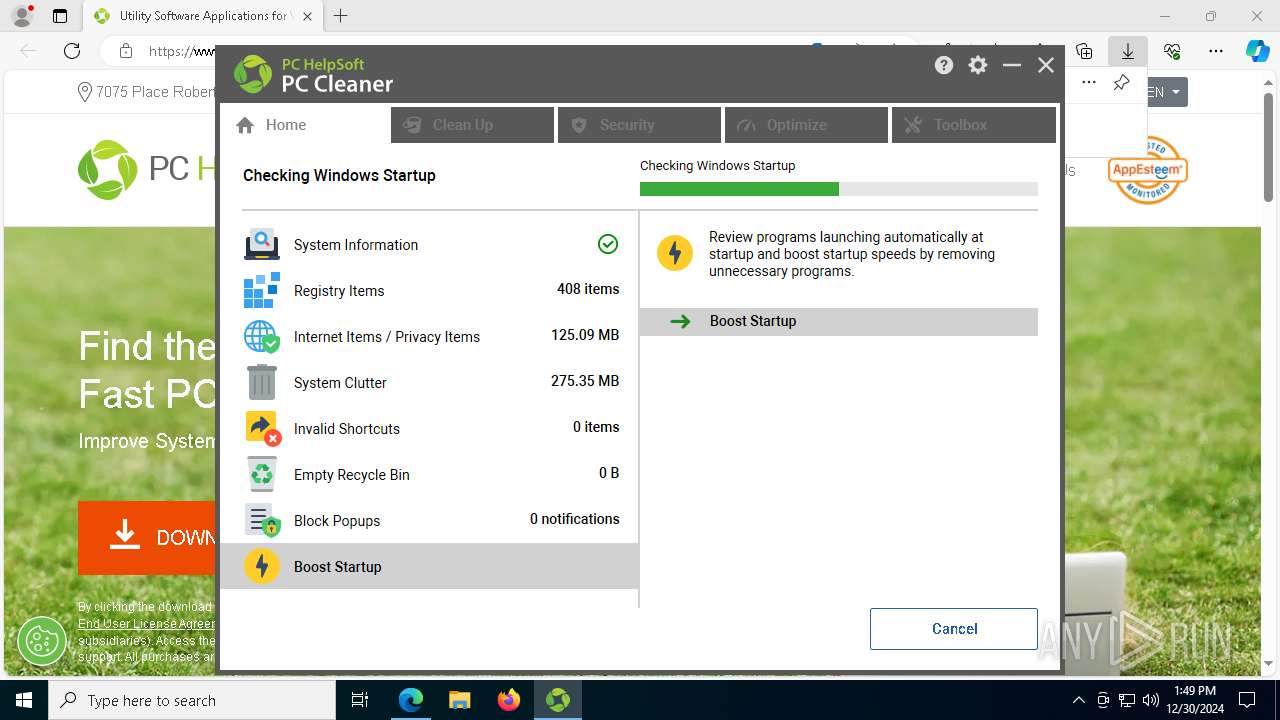
Task: Click Block Popups document lock icon
Action: [x=262, y=520]
